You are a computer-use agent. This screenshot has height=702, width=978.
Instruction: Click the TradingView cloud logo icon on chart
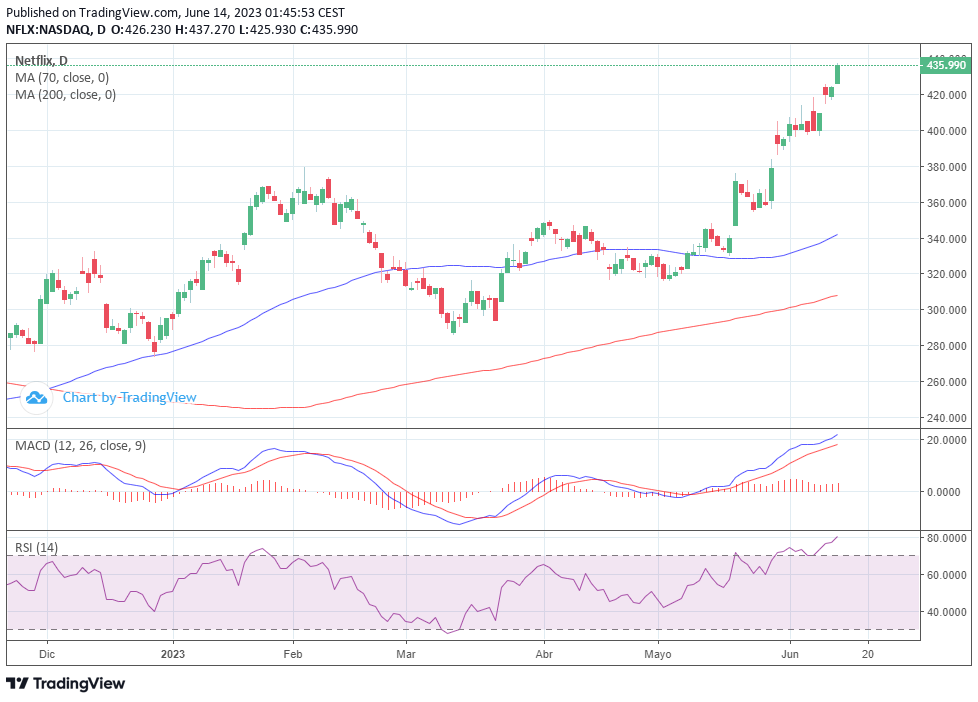(x=36, y=397)
